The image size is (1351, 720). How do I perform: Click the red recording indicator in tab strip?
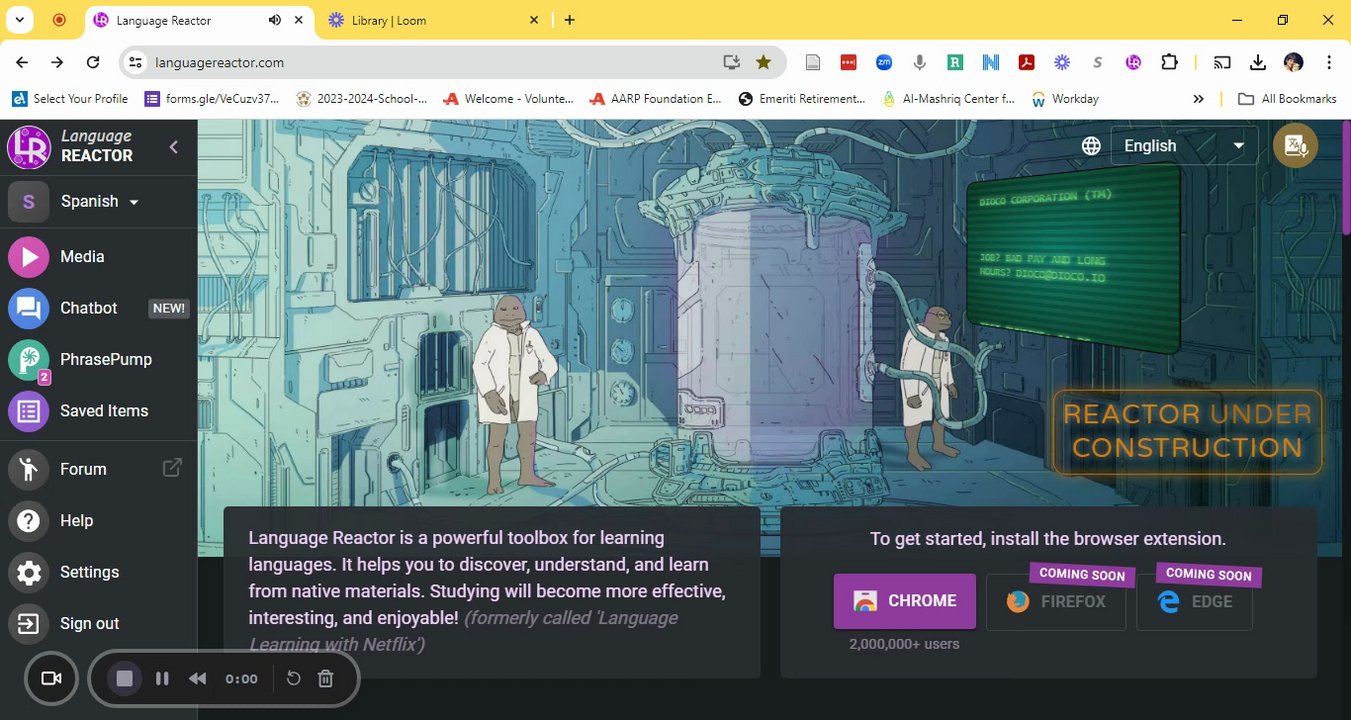point(59,20)
